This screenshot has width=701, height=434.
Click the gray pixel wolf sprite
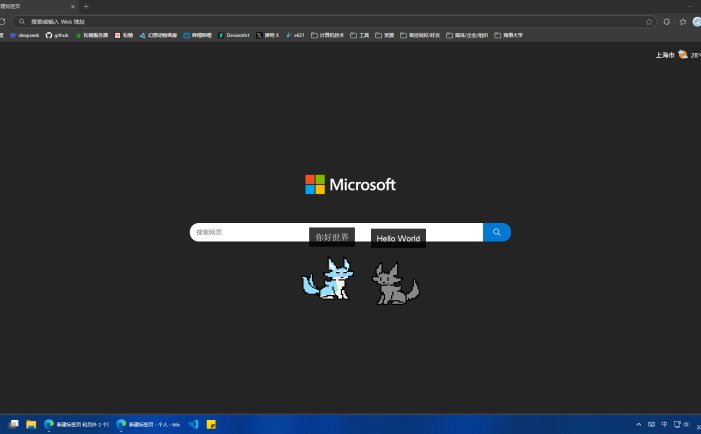[396, 283]
